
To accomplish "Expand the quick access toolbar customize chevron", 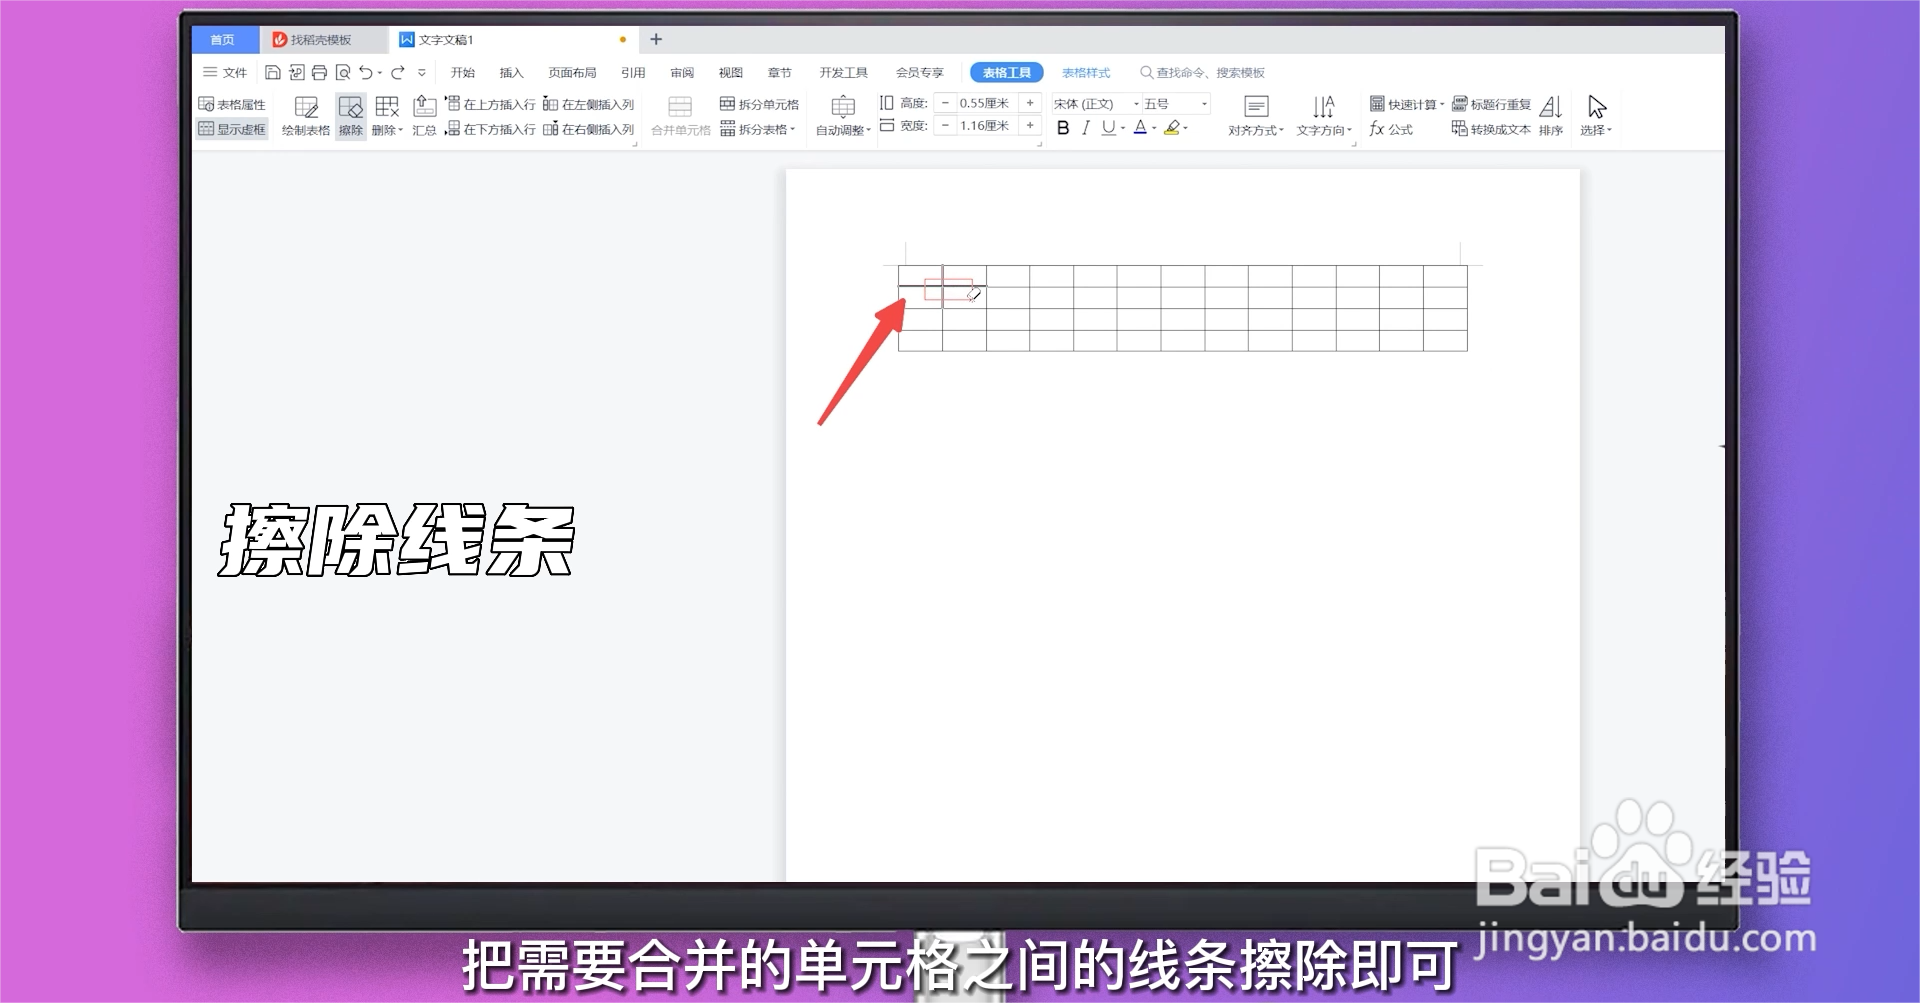I will tap(422, 72).
